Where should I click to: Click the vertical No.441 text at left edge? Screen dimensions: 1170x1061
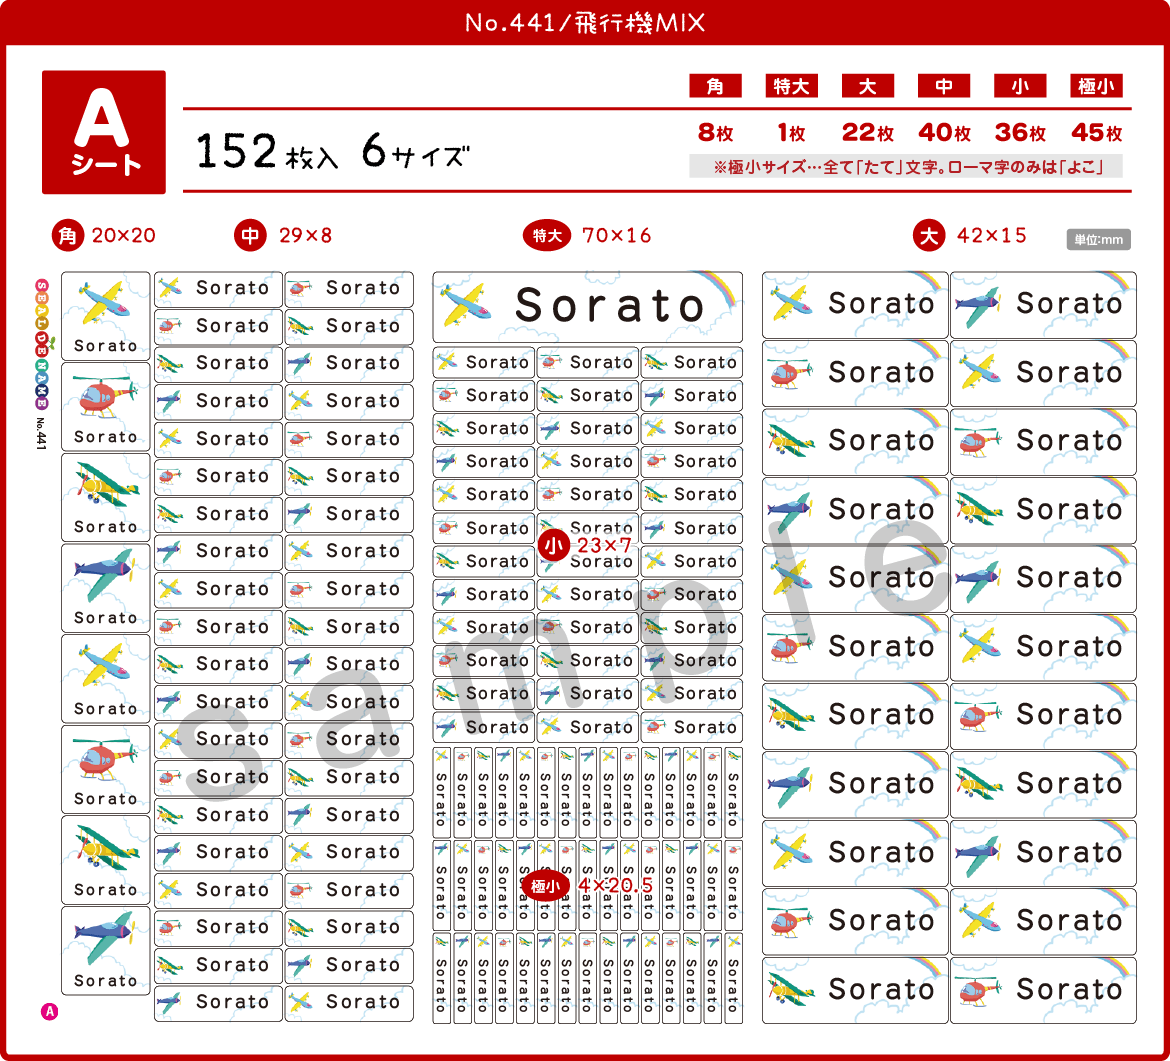click(x=41, y=434)
